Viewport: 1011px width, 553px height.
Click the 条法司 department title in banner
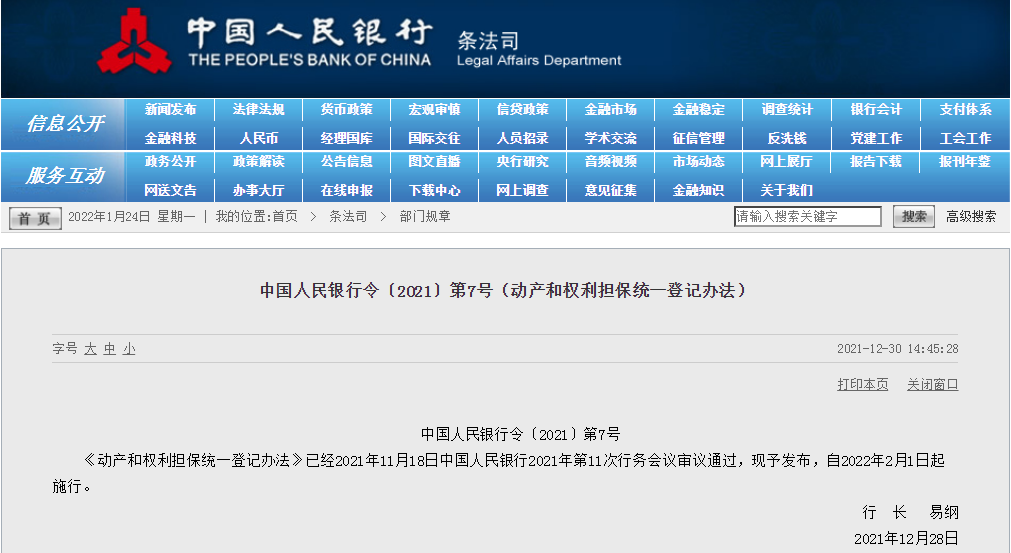pos(488,41)
